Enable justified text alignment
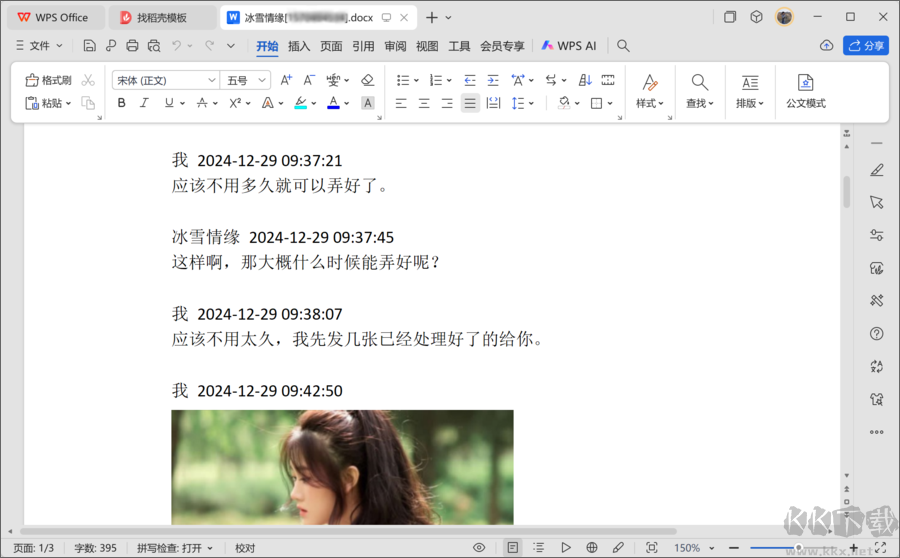This screenshot has width=900, height=558. coord(470,103)
